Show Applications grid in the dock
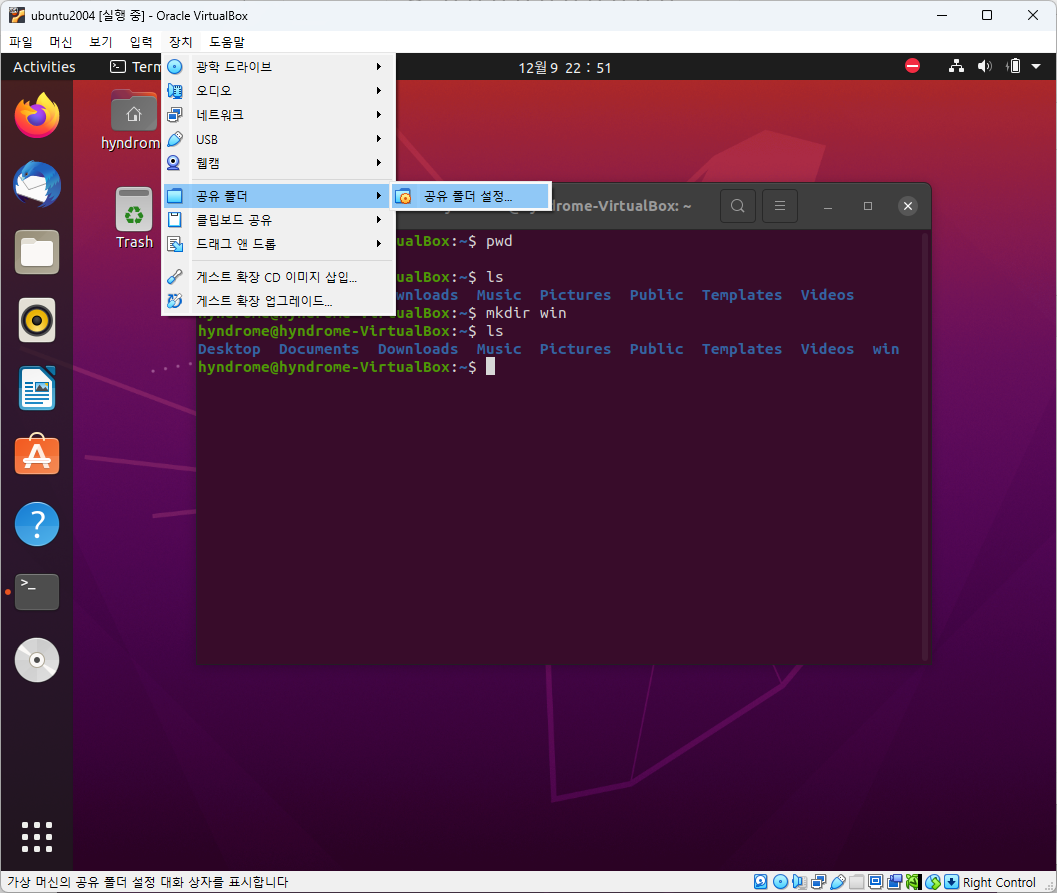 pyautogui.click(x=37, y=837)
